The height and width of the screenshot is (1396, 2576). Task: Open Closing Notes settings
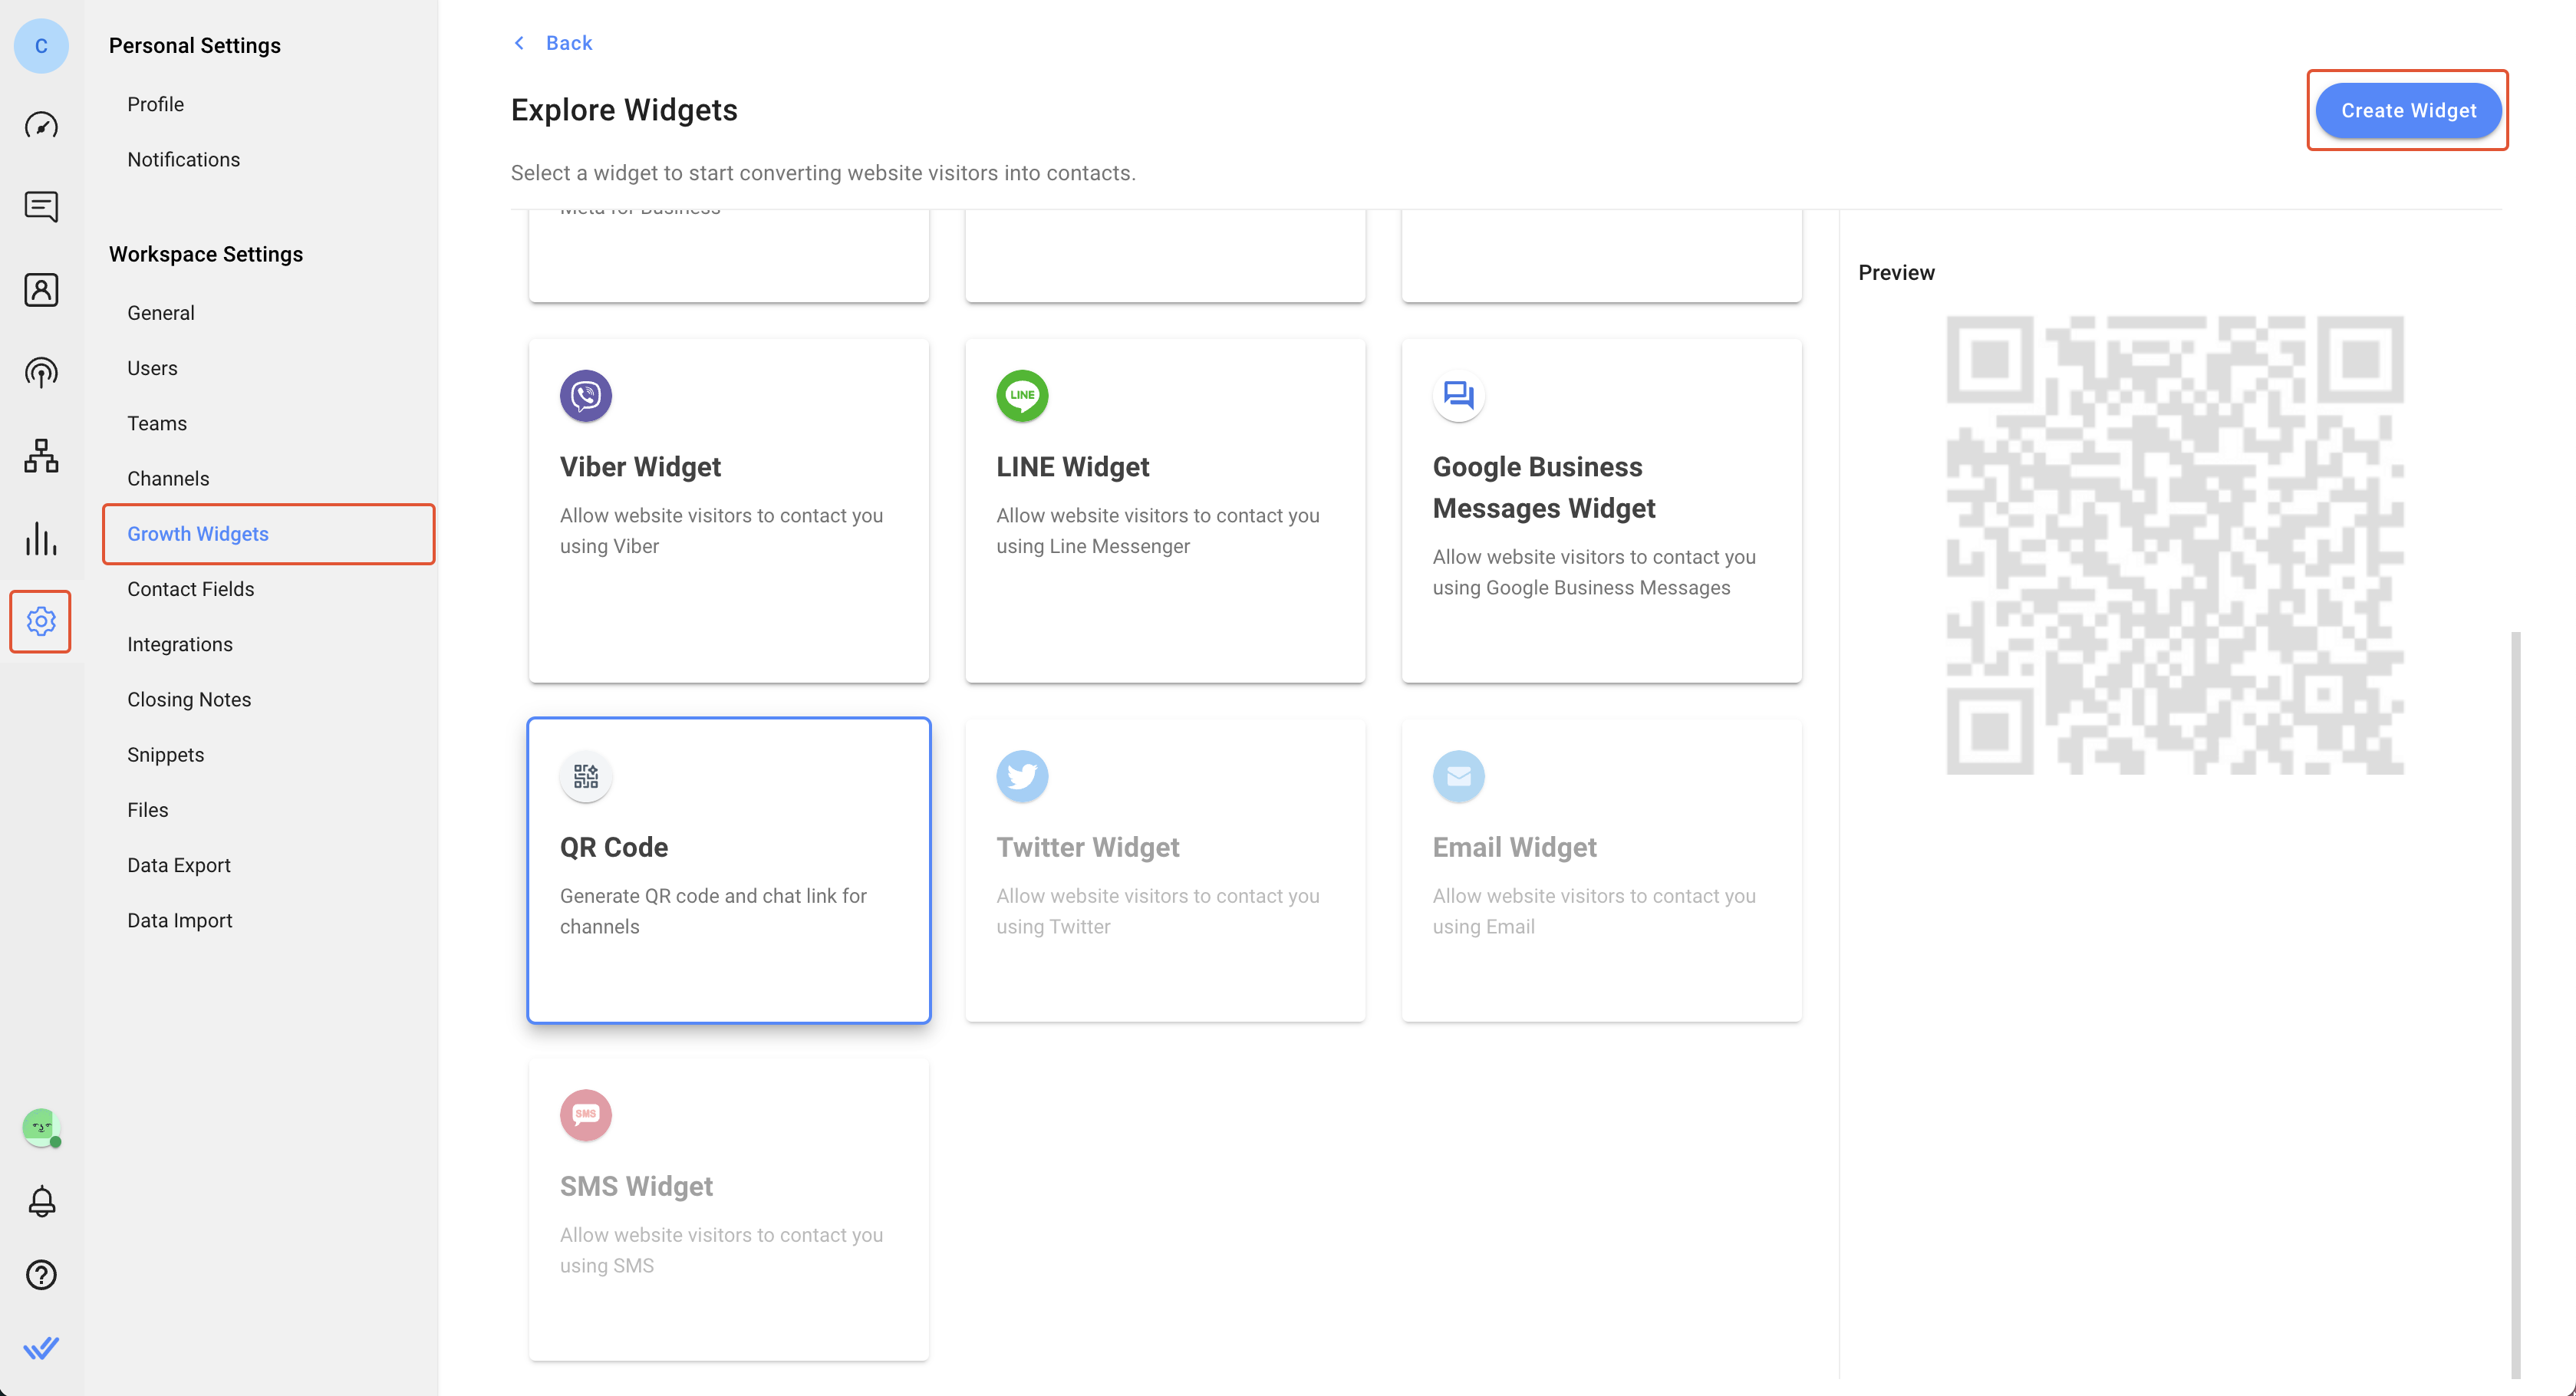[x=189, y=699]
